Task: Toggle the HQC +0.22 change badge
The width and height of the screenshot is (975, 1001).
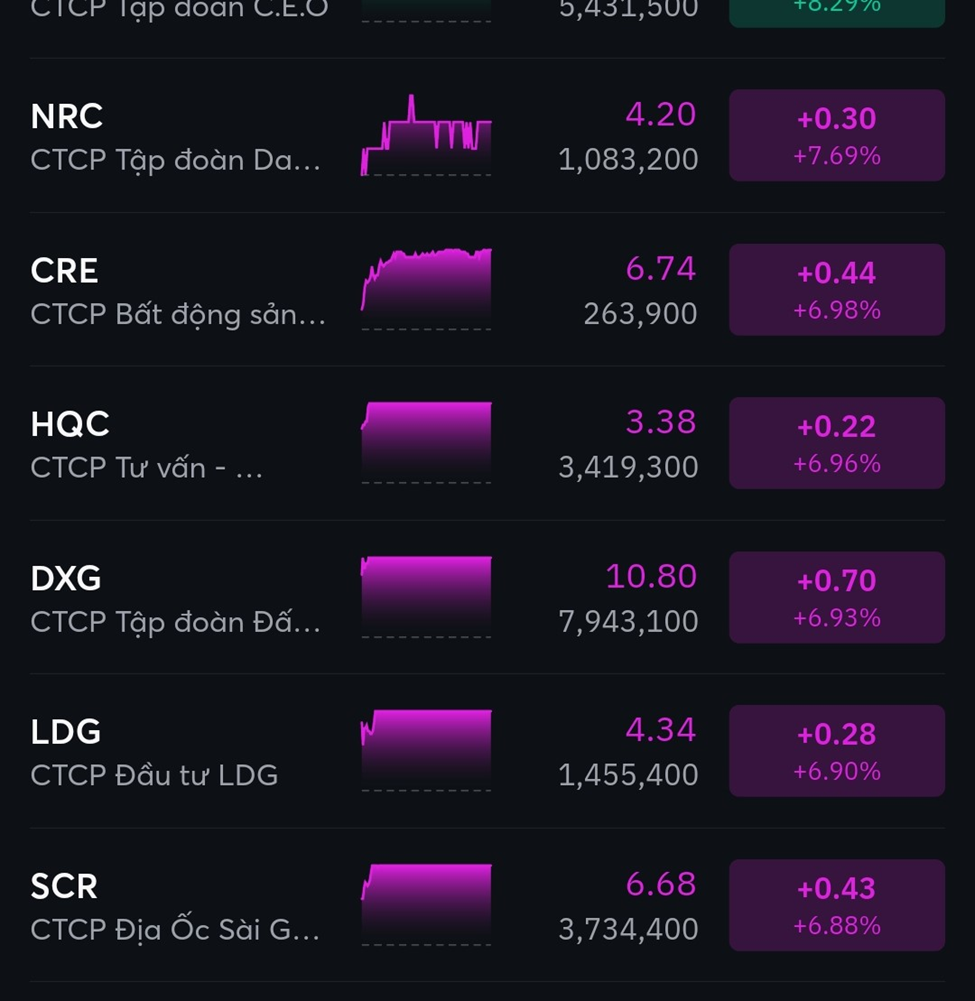Action: click(836, 443)
